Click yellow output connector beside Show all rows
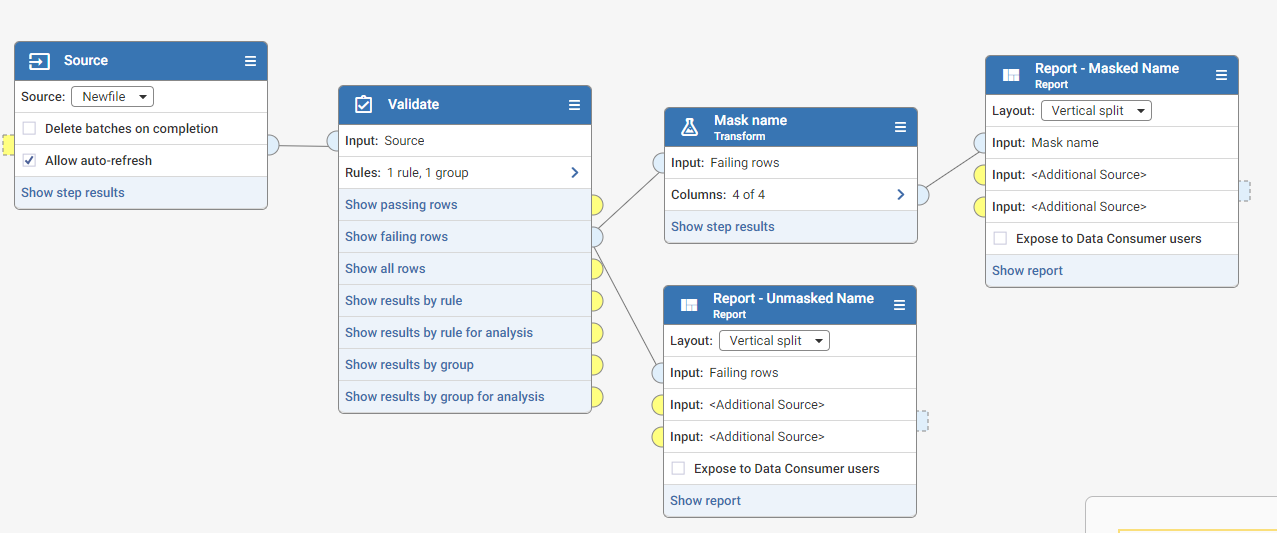The width and height of the screenshot is (1277, 533). click(597, 269)
